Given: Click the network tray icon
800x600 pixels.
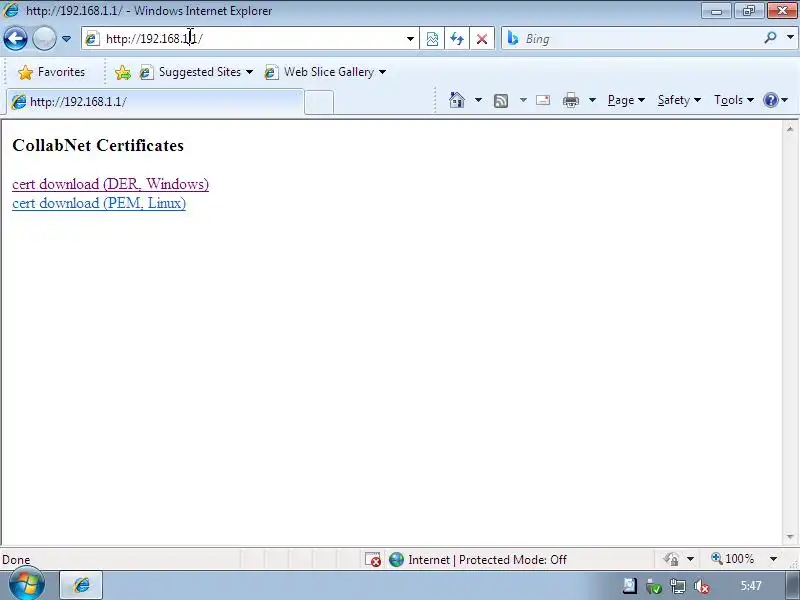Looking at the screenshot, I should pos(678,587).
